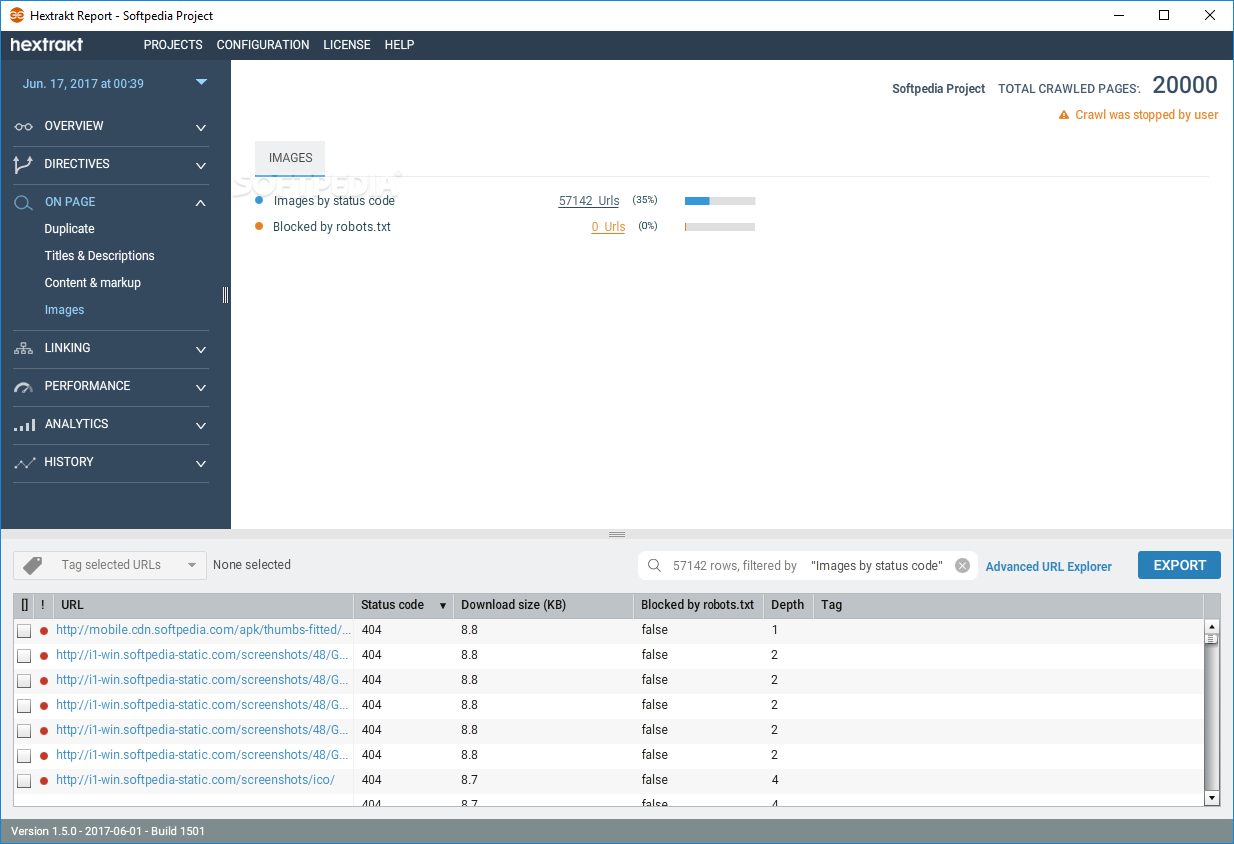Open Content & markup report
The image size is (1234, 844).
coord(92,283)
